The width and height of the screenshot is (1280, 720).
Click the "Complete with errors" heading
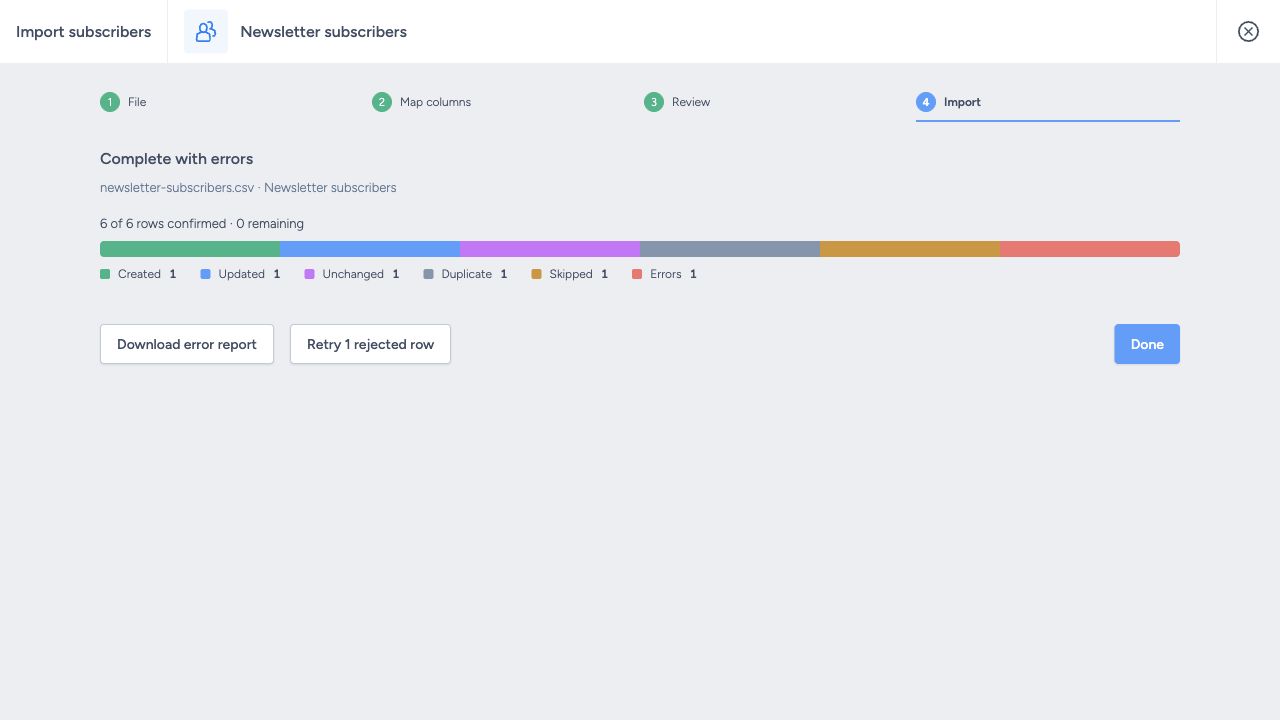177,159
